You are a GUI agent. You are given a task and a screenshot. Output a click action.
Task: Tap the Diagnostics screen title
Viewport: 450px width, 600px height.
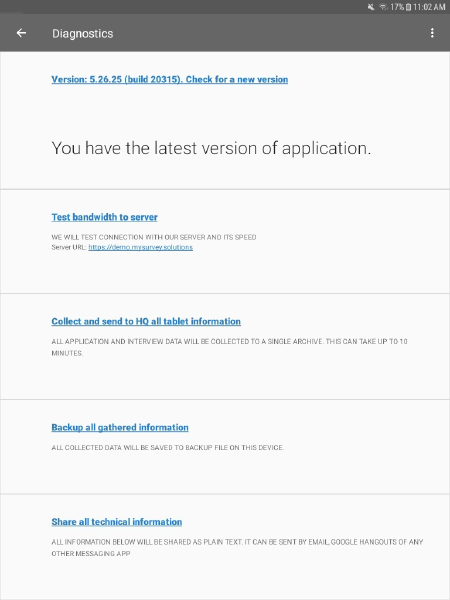pos(83,34)
